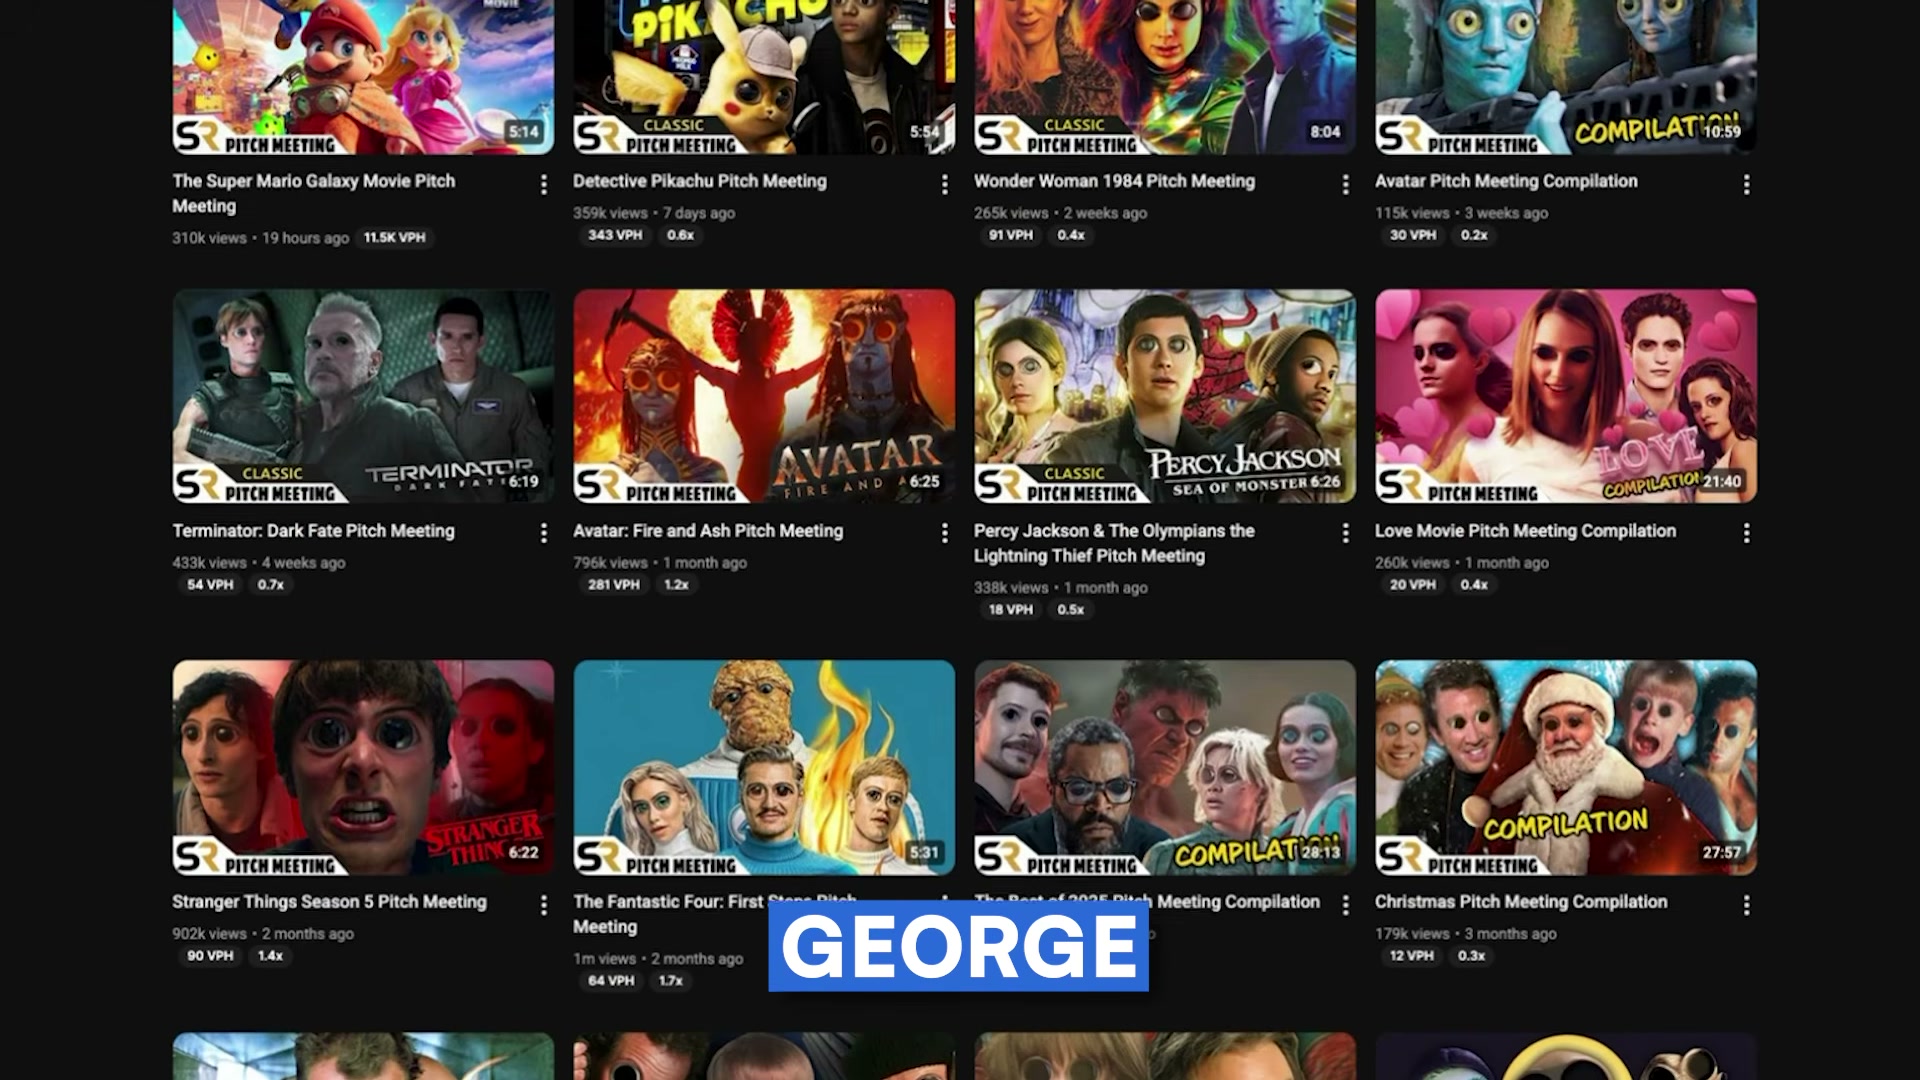Click the '20 VPH' badge under Love Movie
Image resolution: width=1920 pixels, height=1080 pixels.
click(x=1412, y=585)
